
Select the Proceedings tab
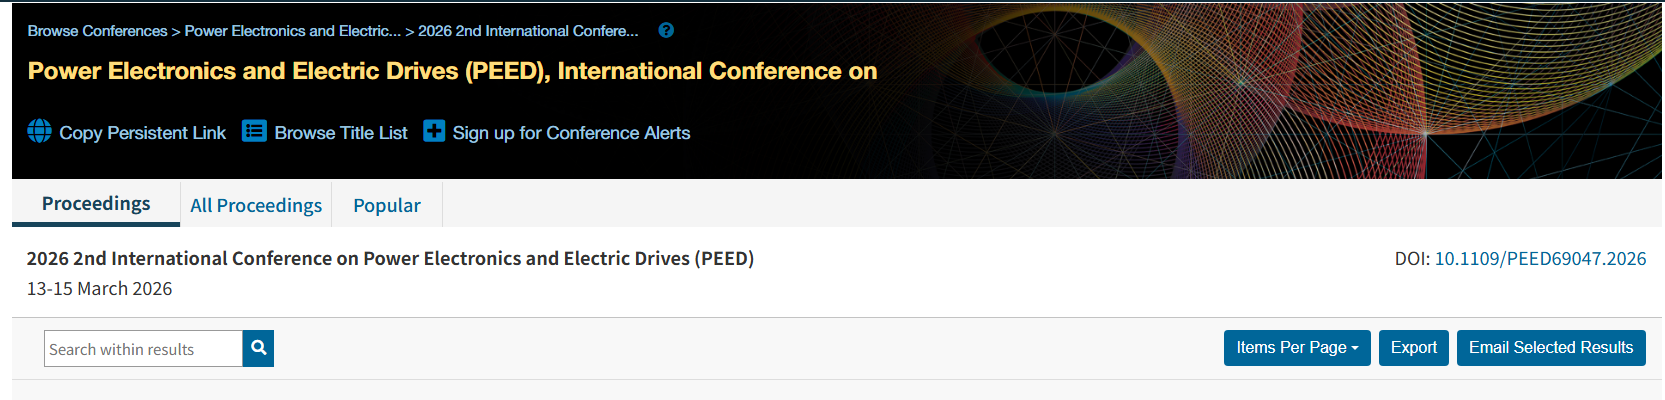click(96, 203)
